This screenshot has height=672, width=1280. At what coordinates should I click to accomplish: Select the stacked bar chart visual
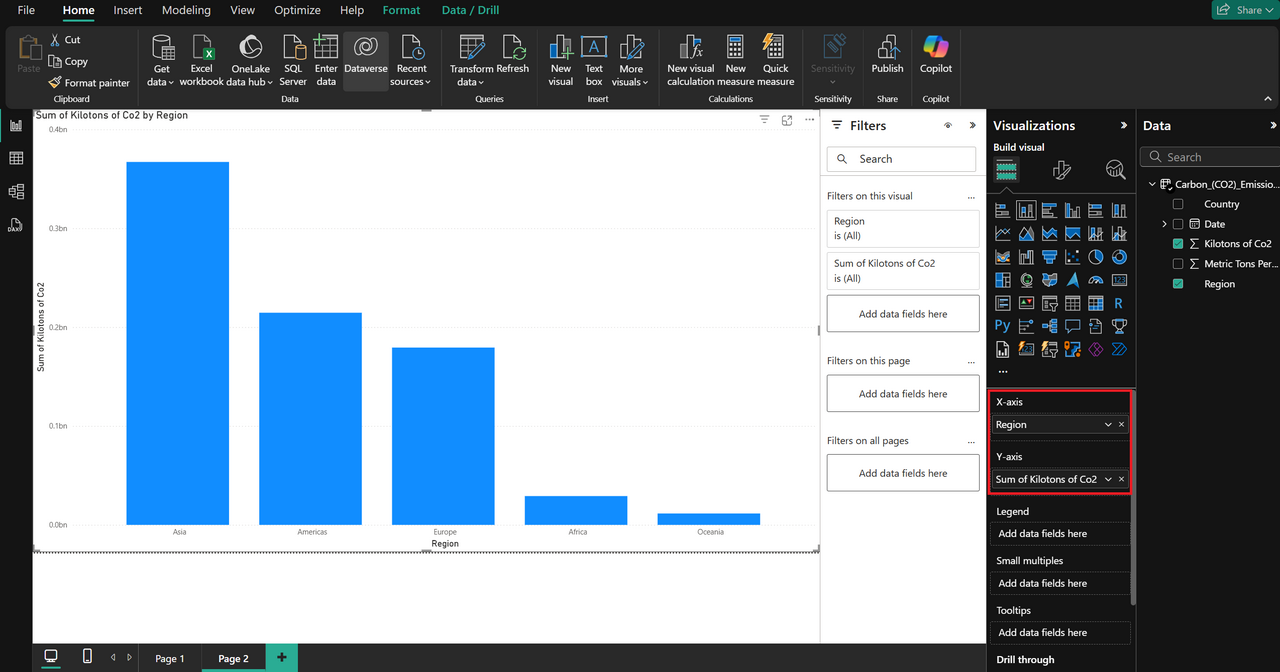[1002, 210]
